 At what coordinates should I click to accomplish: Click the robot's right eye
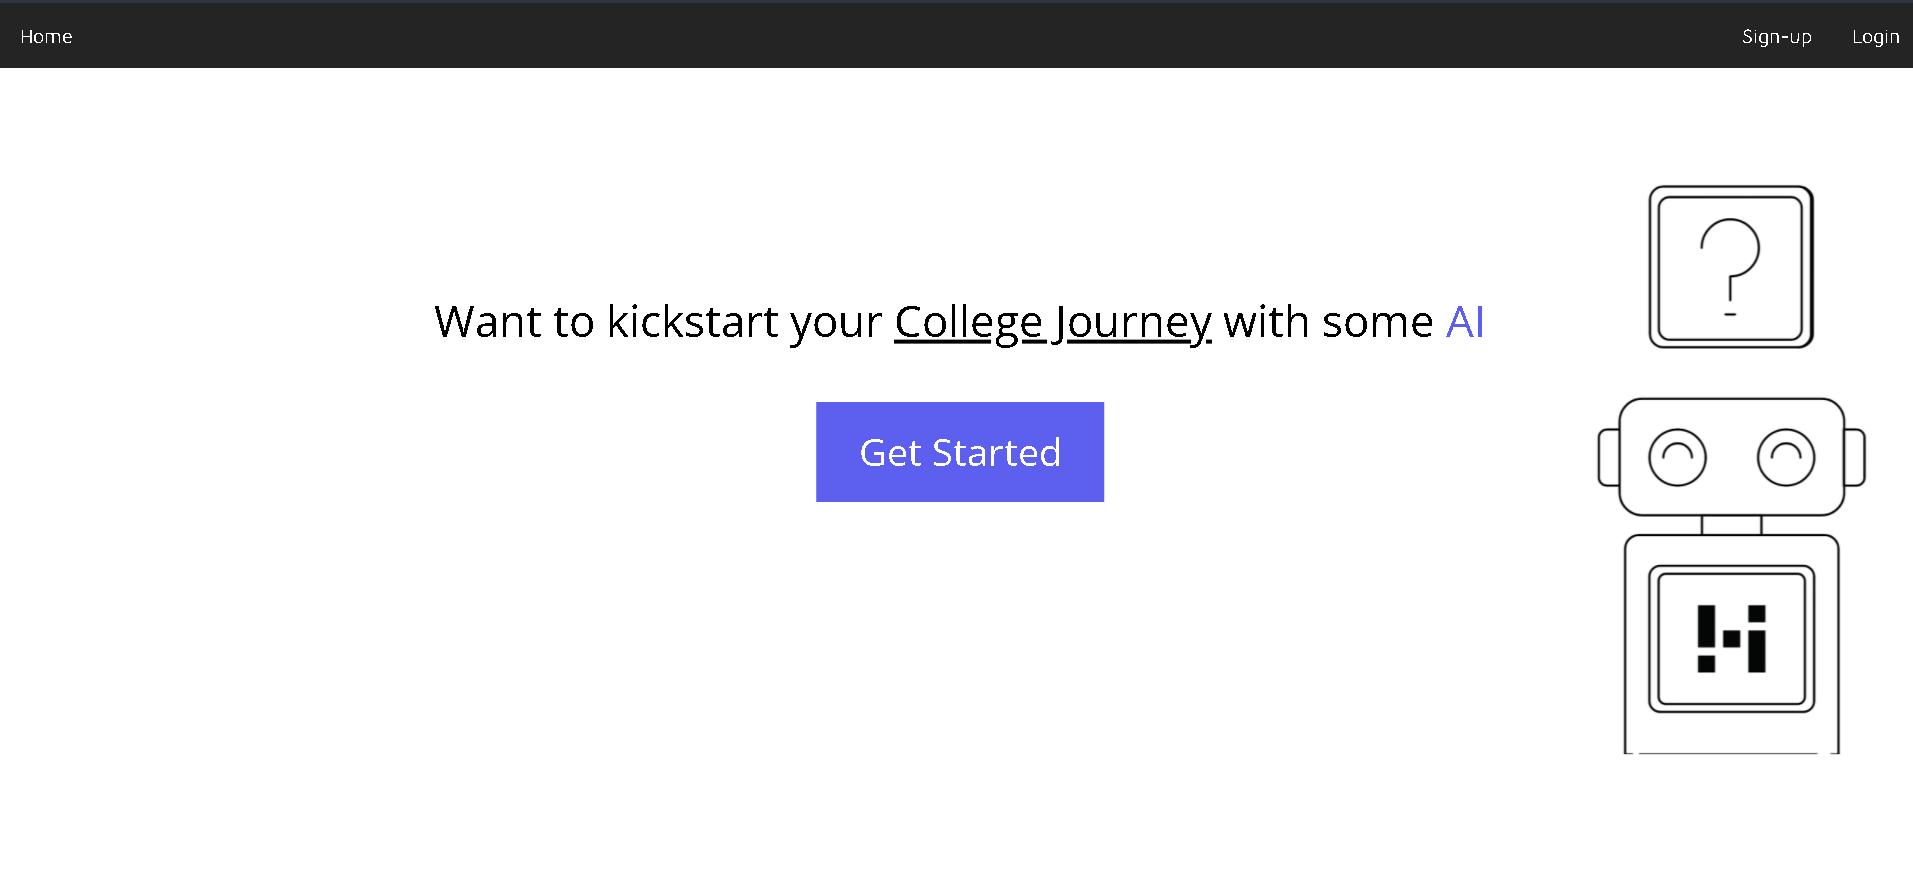1786,457
